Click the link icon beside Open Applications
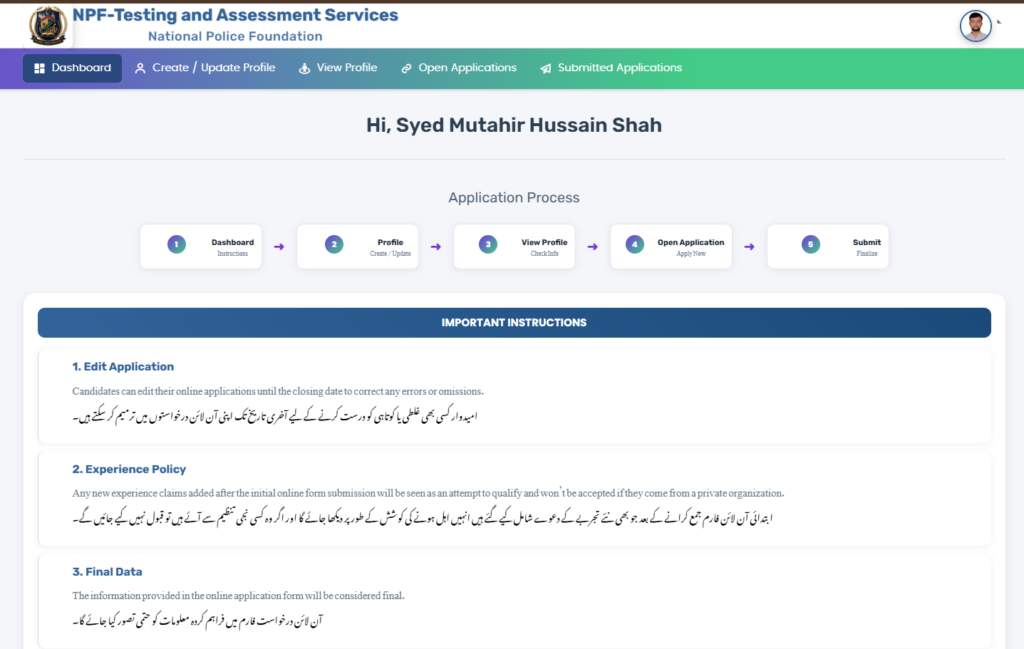The height and width of the screenshot is (649, 1024). [406, 69]
